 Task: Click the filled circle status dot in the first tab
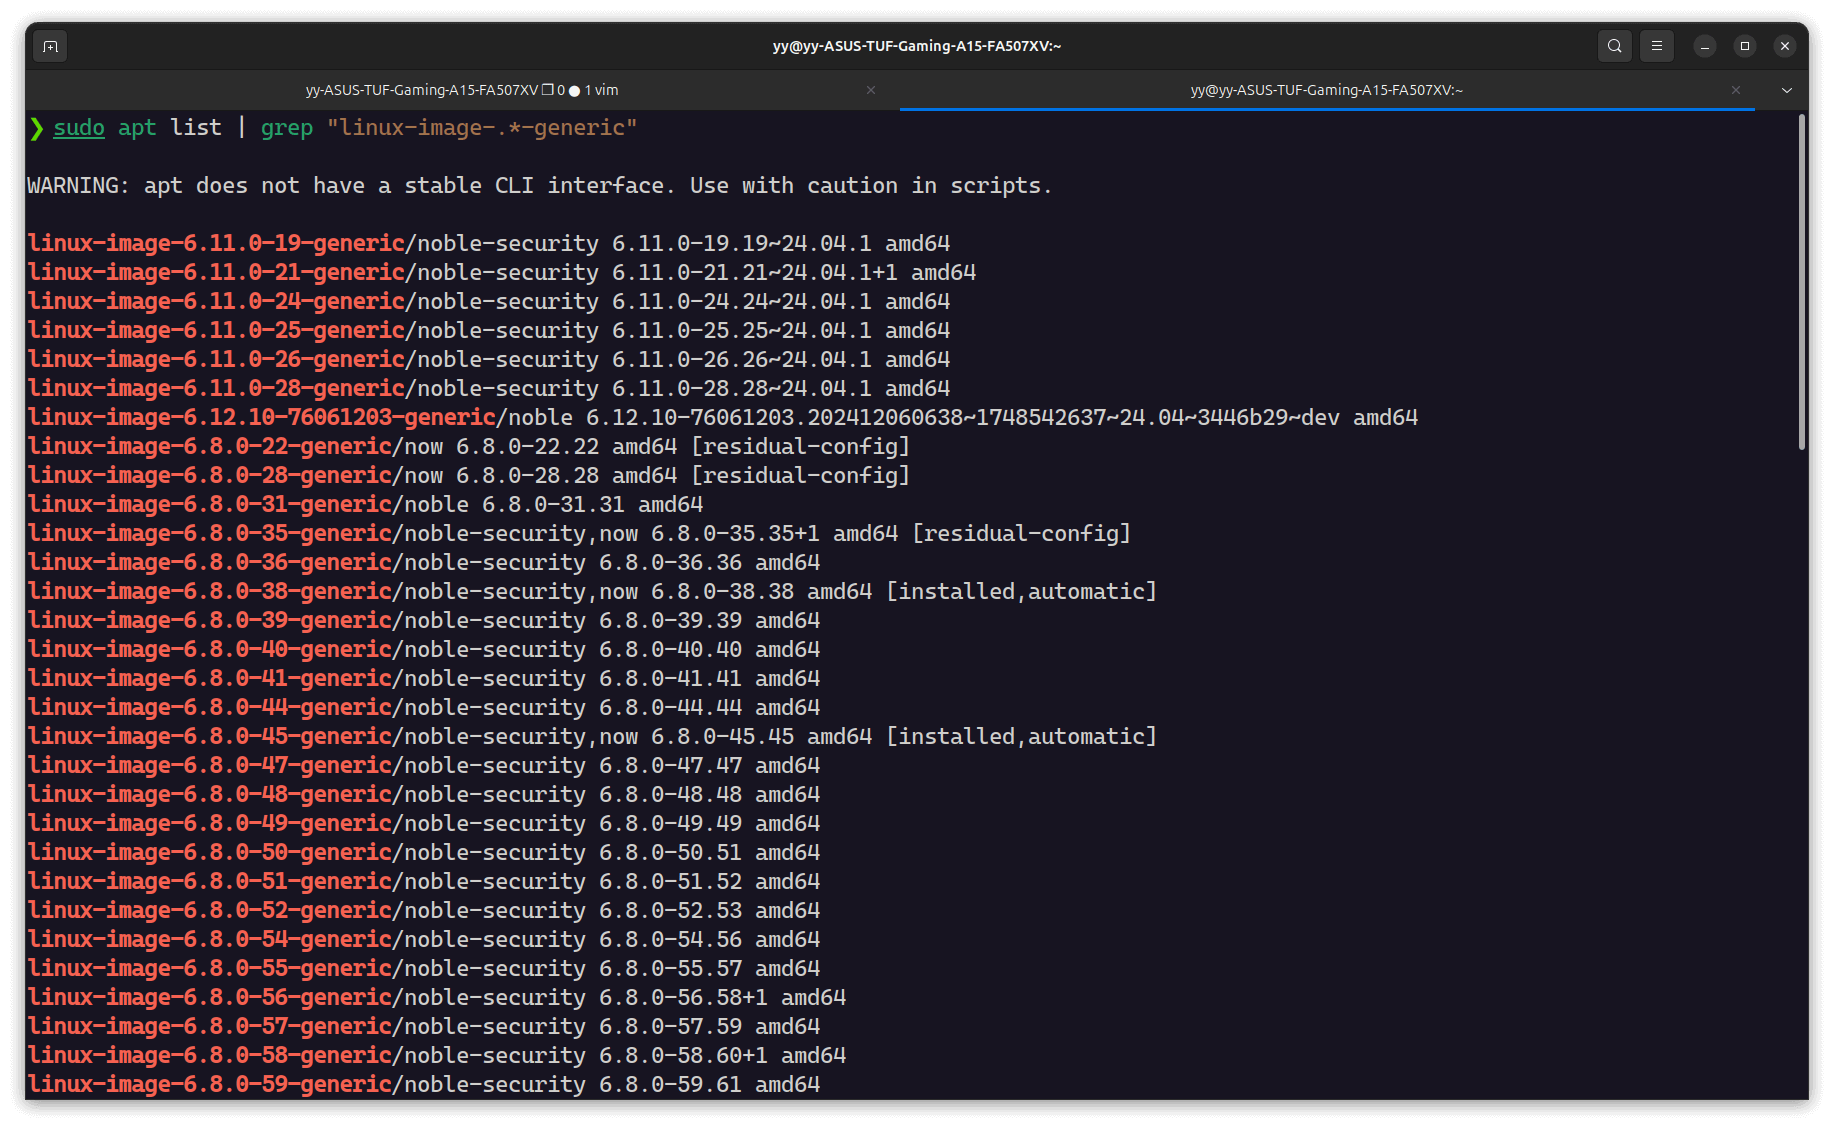pos(574,90)
